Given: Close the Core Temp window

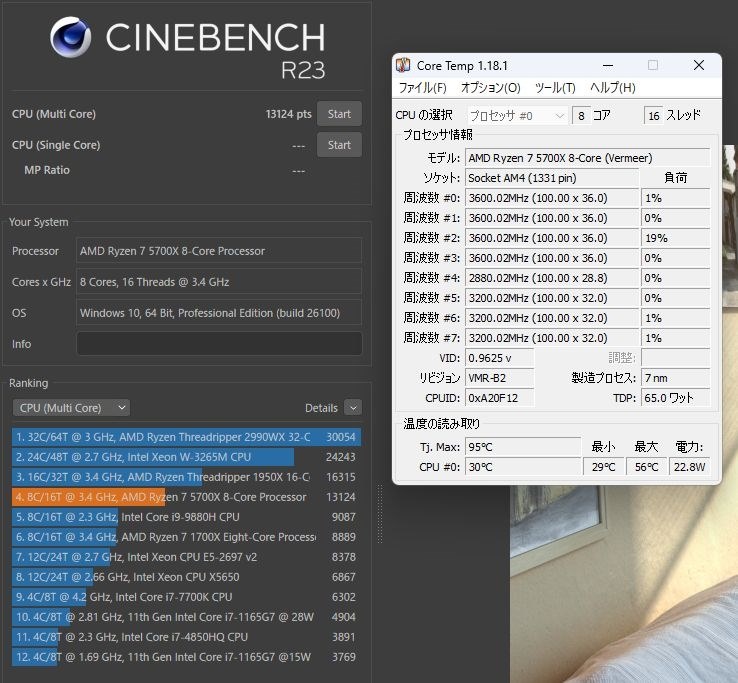Looking at the screenshot, I should tap(699, 65).
